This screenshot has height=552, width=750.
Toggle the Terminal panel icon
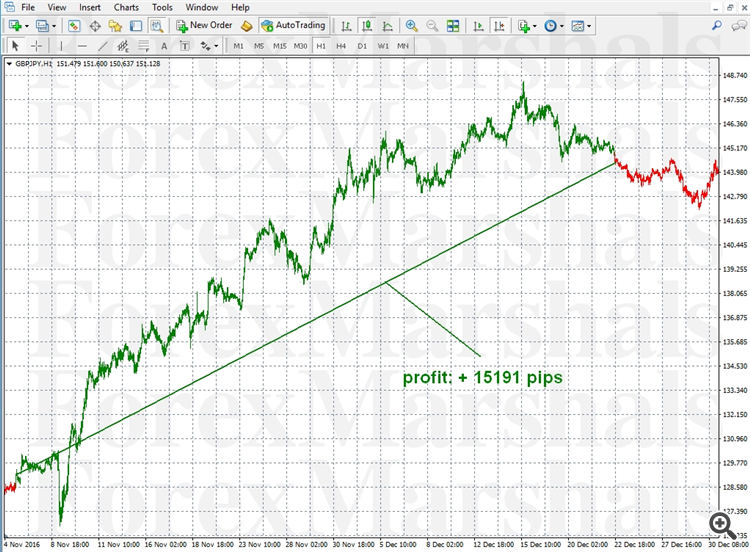pos(136,26)
